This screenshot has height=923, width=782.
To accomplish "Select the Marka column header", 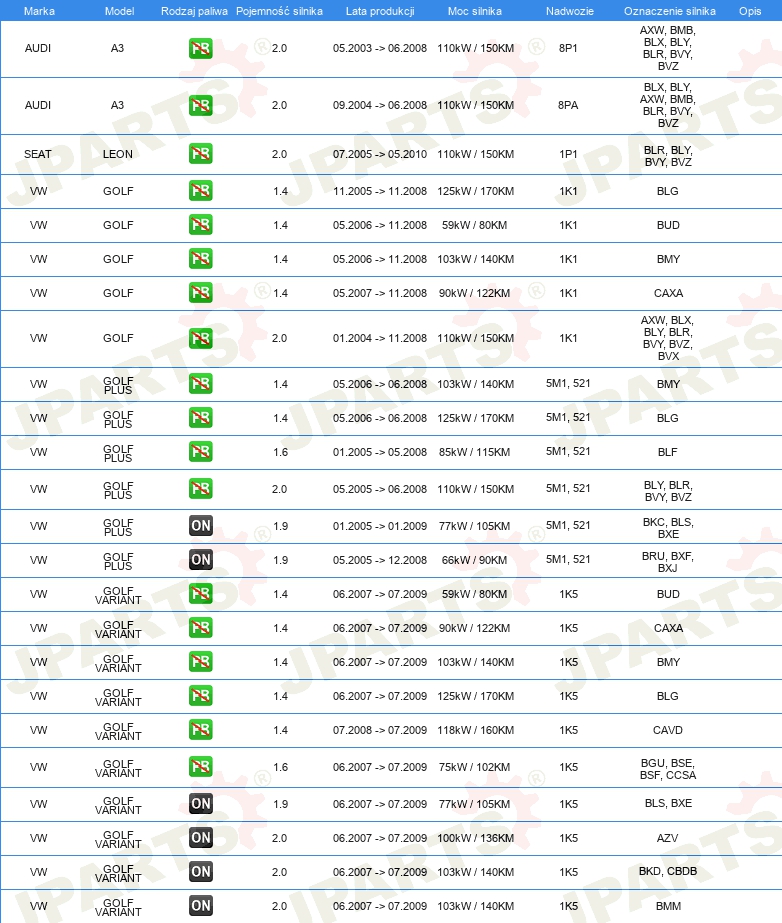I will [39, 11].
